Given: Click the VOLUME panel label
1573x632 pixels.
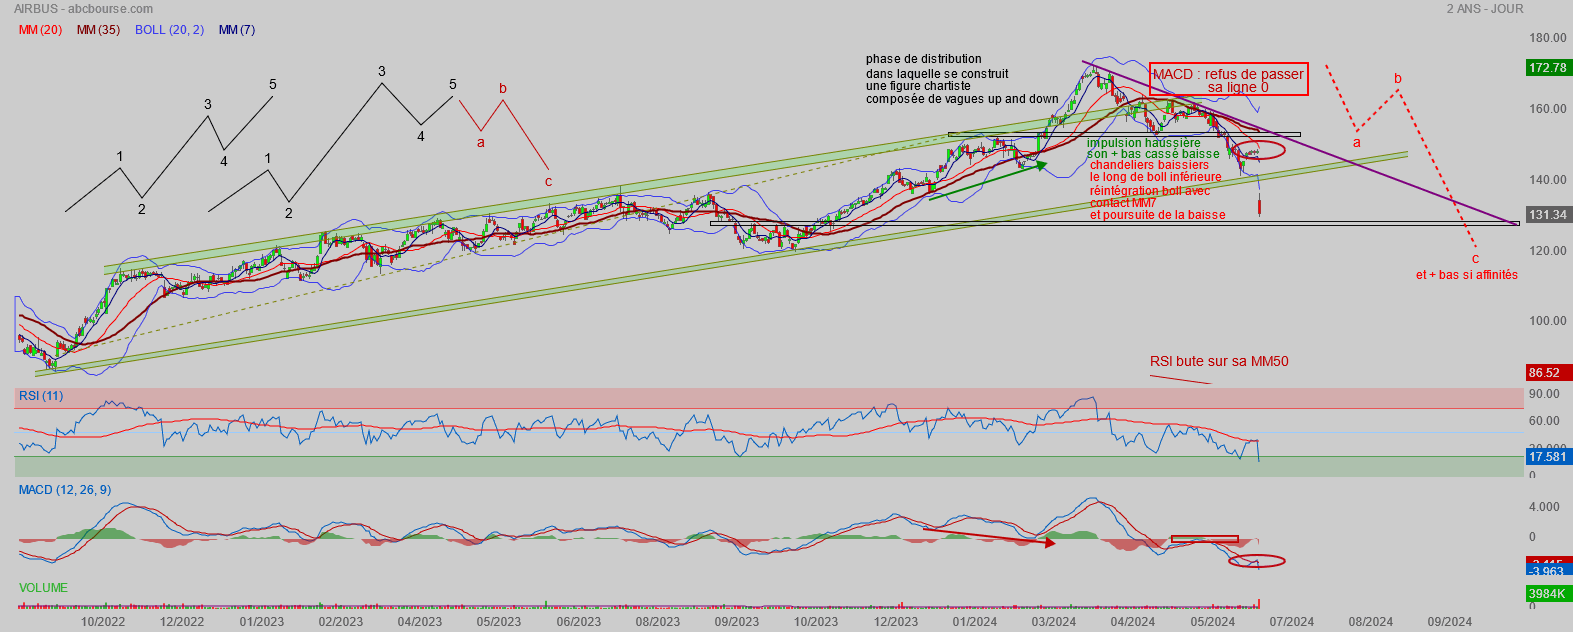Looking at the screenshot, I should pos(43,588).
